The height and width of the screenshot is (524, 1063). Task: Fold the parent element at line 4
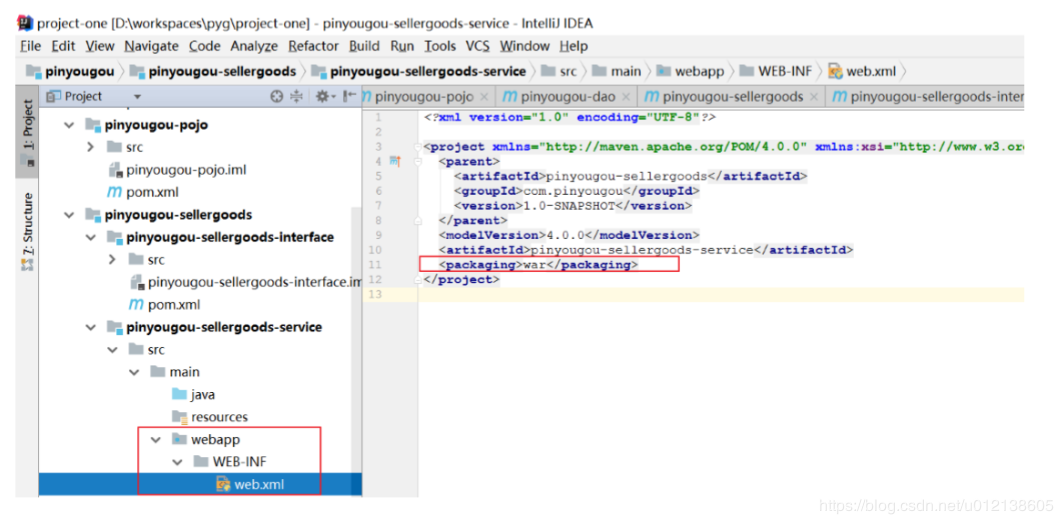click(418, 161)
